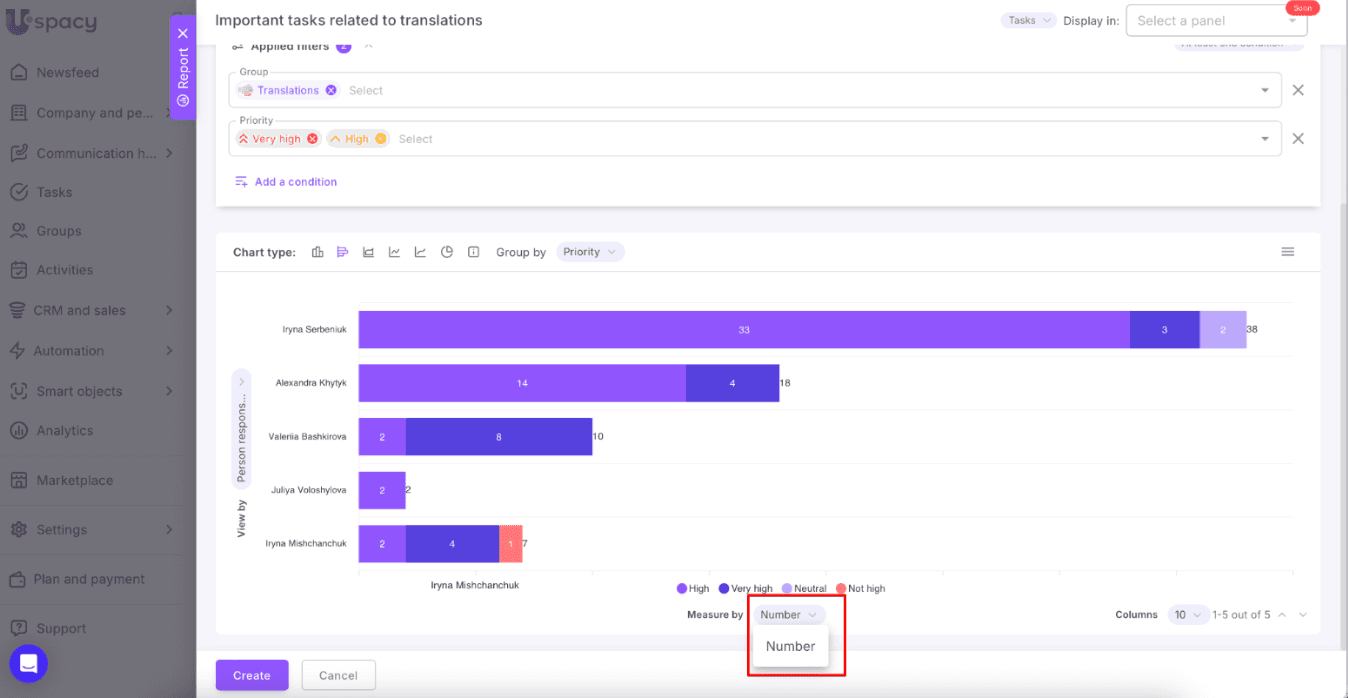Expand the Smart objects sidebar chevron
The width and height of the screenshot is (1348, 698).
tap(169, 391)
